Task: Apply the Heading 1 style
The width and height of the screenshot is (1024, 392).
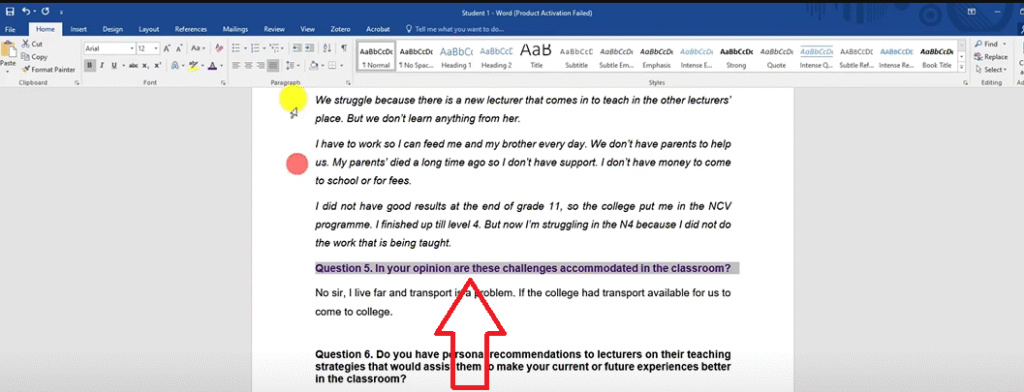Action: click(x=456, y=57)
